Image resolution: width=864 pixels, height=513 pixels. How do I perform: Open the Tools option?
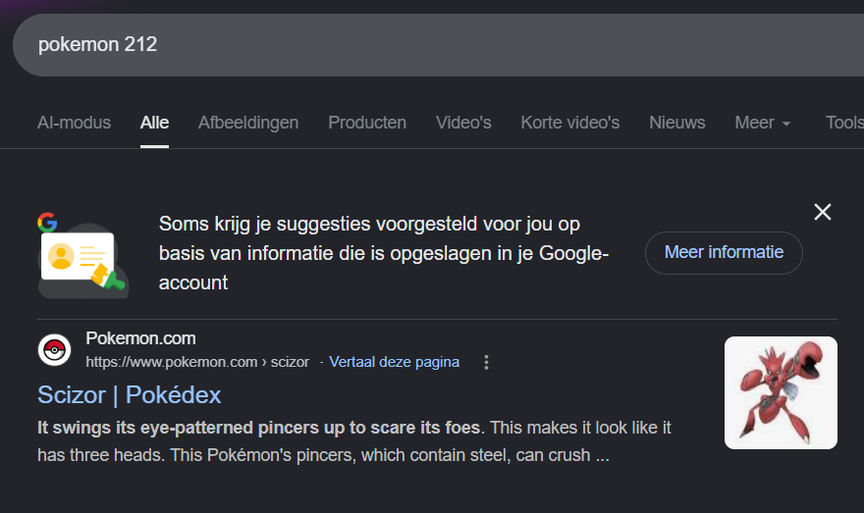(844, 122)
